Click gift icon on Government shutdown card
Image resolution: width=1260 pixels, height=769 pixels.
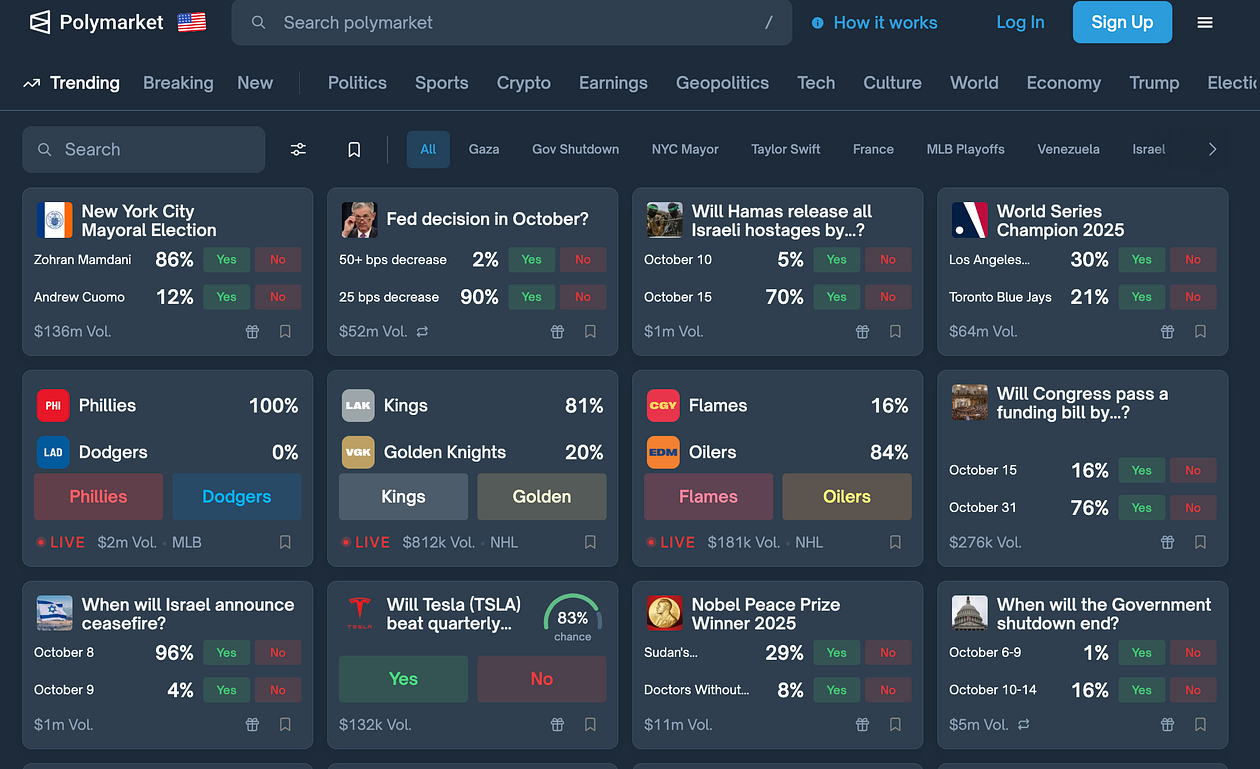[x=1167, y=724]
